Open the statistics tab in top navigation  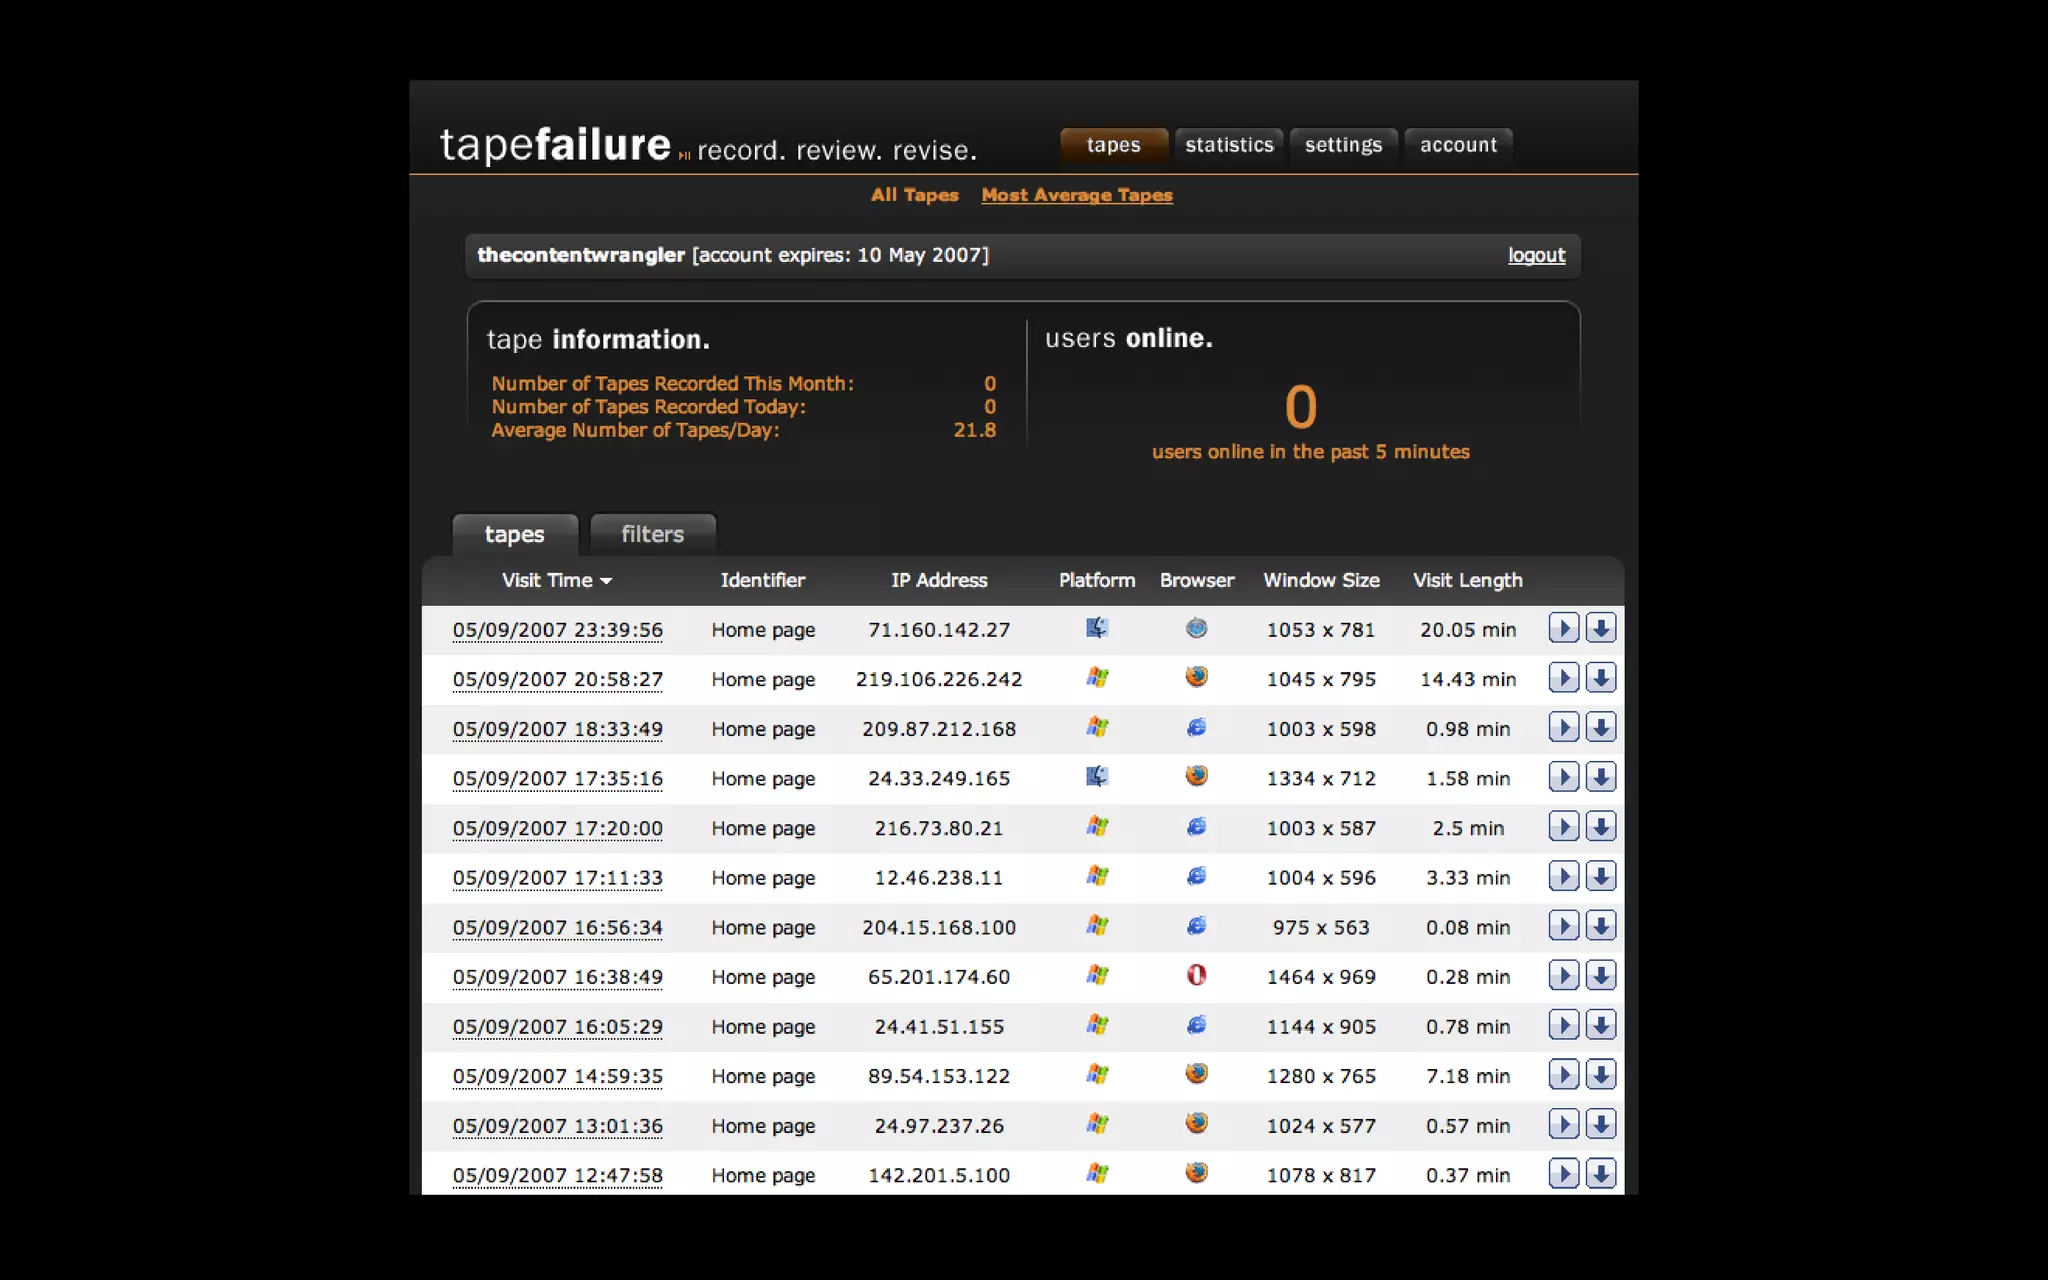(x=1229, y=145)
